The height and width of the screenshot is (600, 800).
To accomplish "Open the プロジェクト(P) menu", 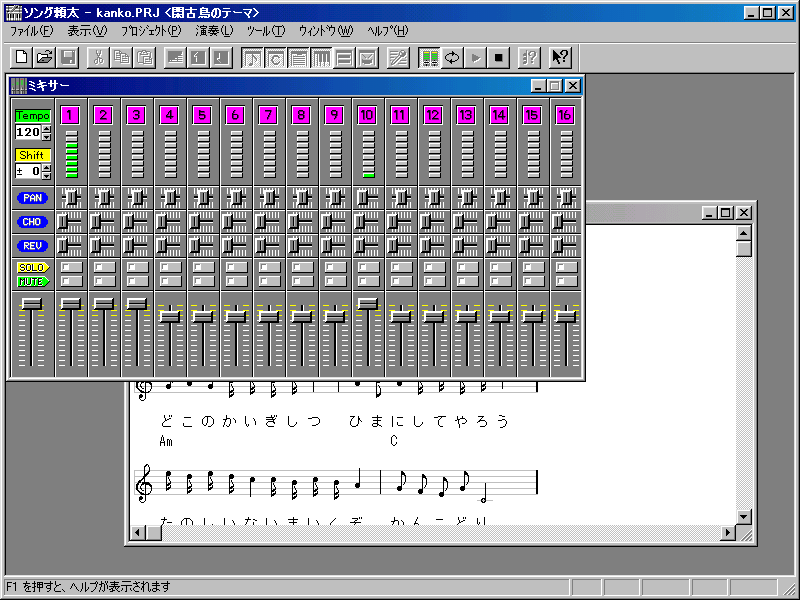I will click(151, 31).
